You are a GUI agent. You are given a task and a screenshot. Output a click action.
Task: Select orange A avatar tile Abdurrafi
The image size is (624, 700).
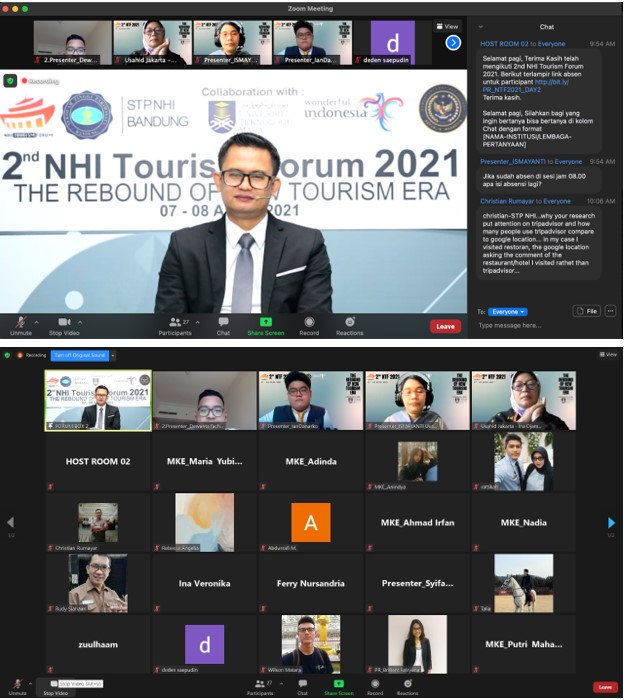(311, 523)
